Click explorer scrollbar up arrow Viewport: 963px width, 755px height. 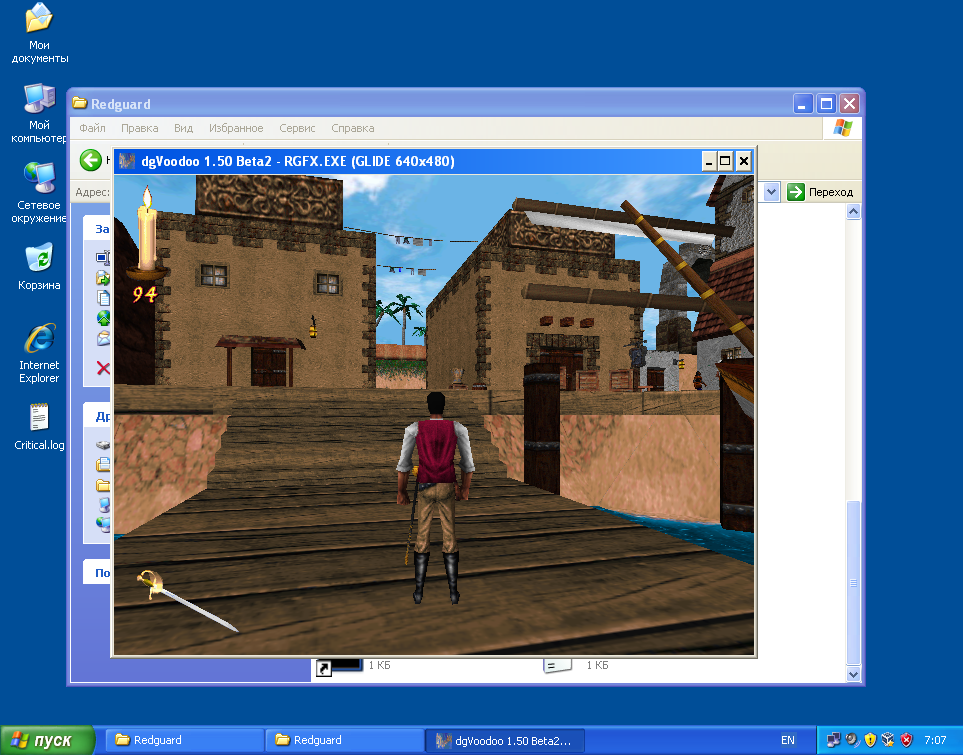853,212
